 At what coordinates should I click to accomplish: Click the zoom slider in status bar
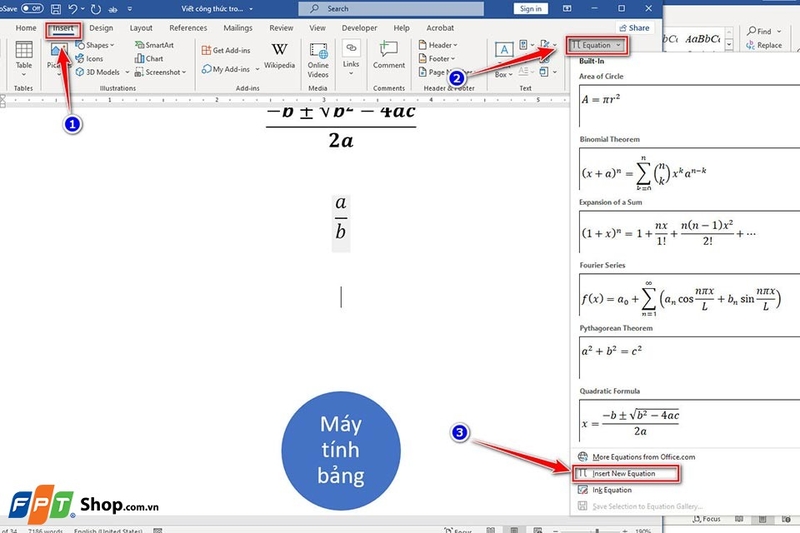tap(589, 531)
